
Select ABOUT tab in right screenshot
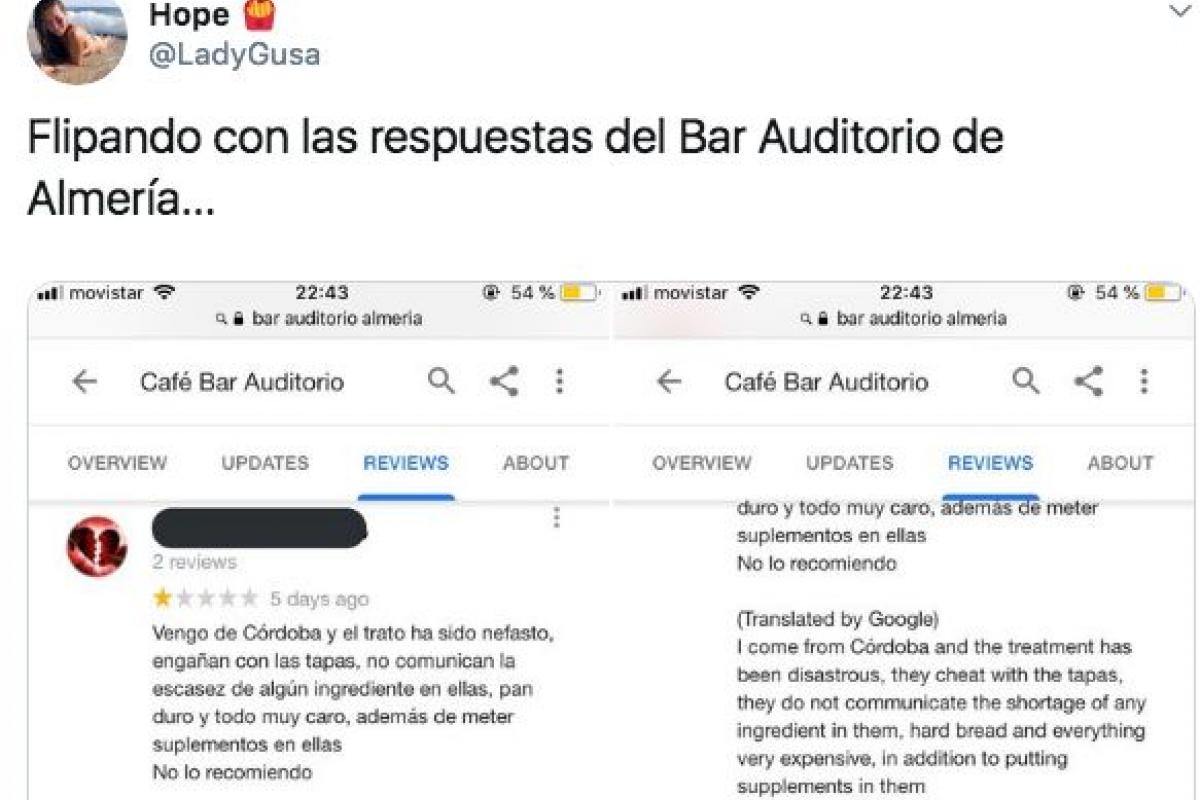1120,463
